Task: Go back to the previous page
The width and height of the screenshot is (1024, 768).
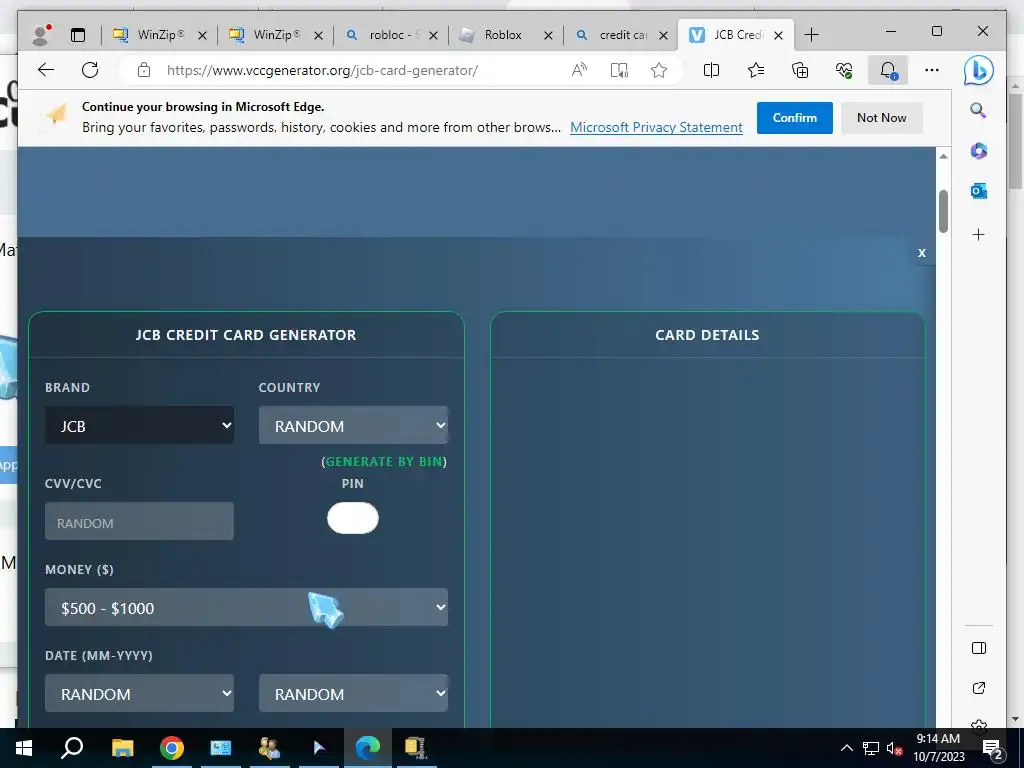Action: [46, 70]
